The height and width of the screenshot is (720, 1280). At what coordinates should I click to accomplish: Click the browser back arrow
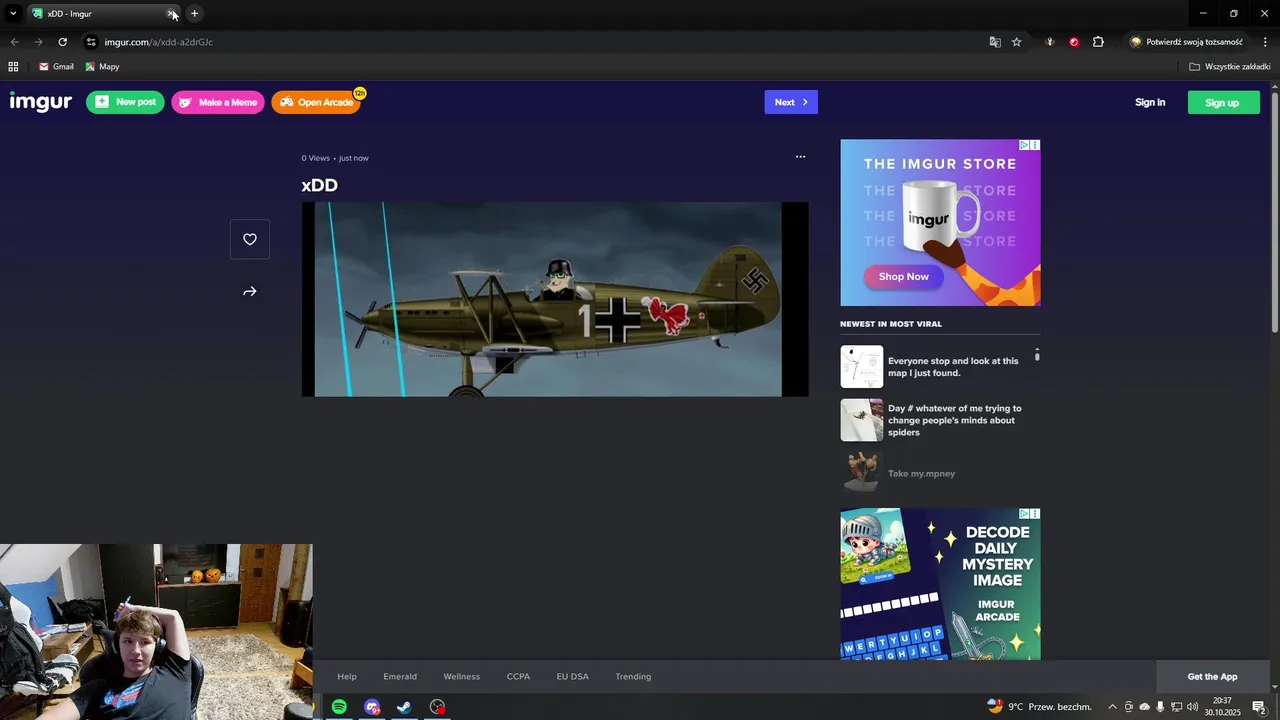coord(14,42)
